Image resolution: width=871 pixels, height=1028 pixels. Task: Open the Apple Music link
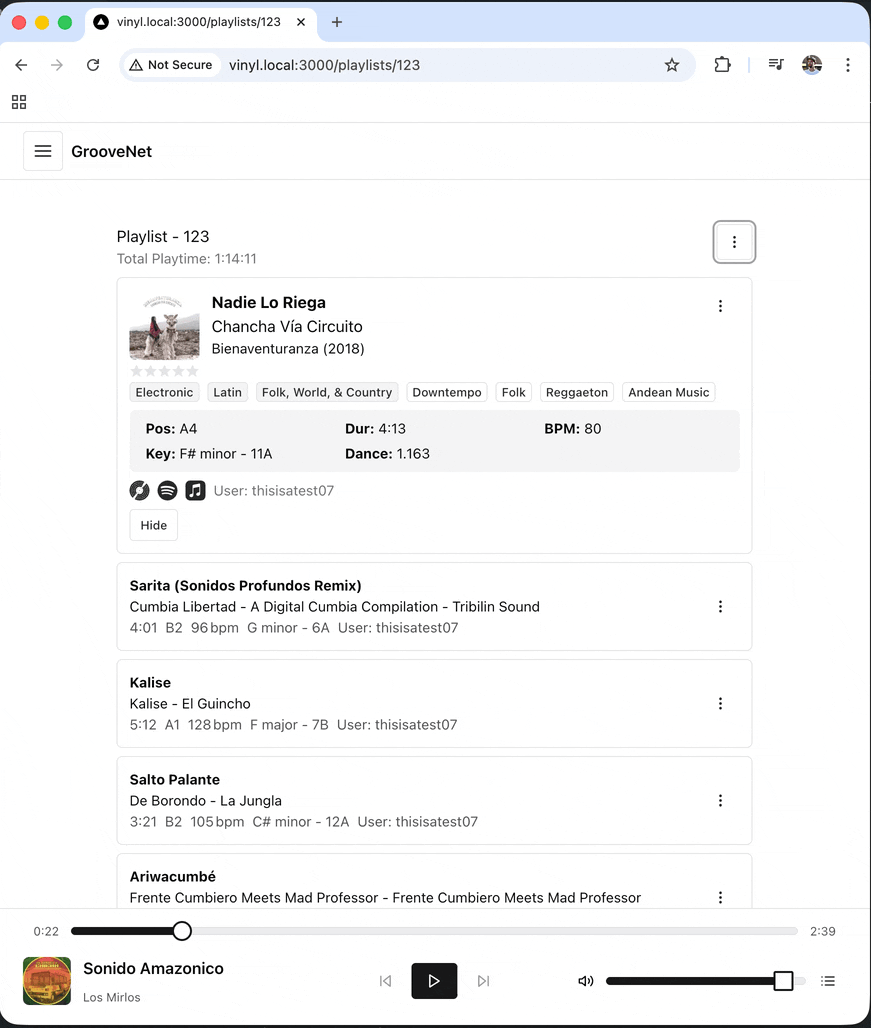(195, 490)
